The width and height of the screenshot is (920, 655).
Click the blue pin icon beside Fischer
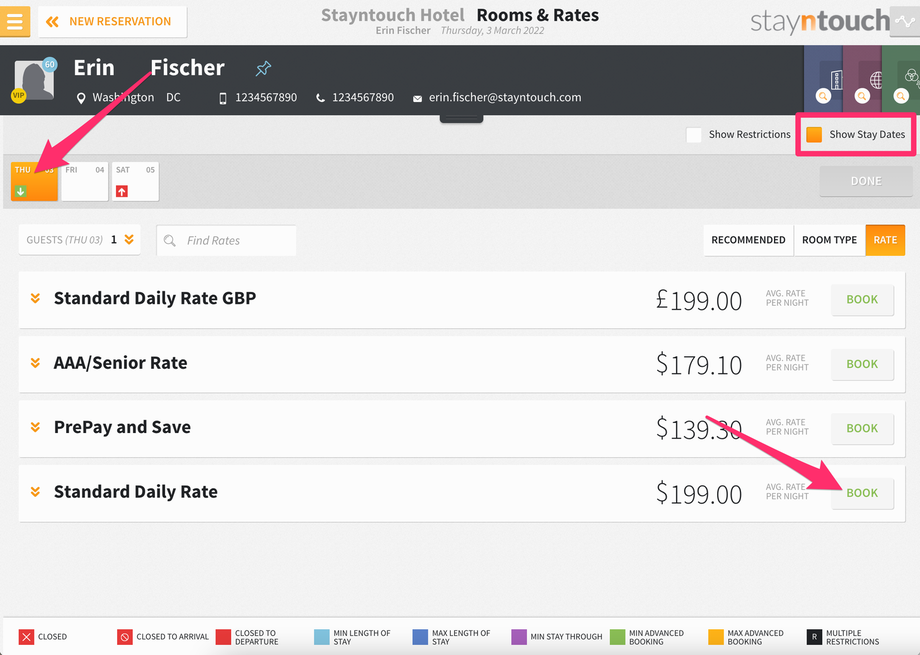(263, 69)
